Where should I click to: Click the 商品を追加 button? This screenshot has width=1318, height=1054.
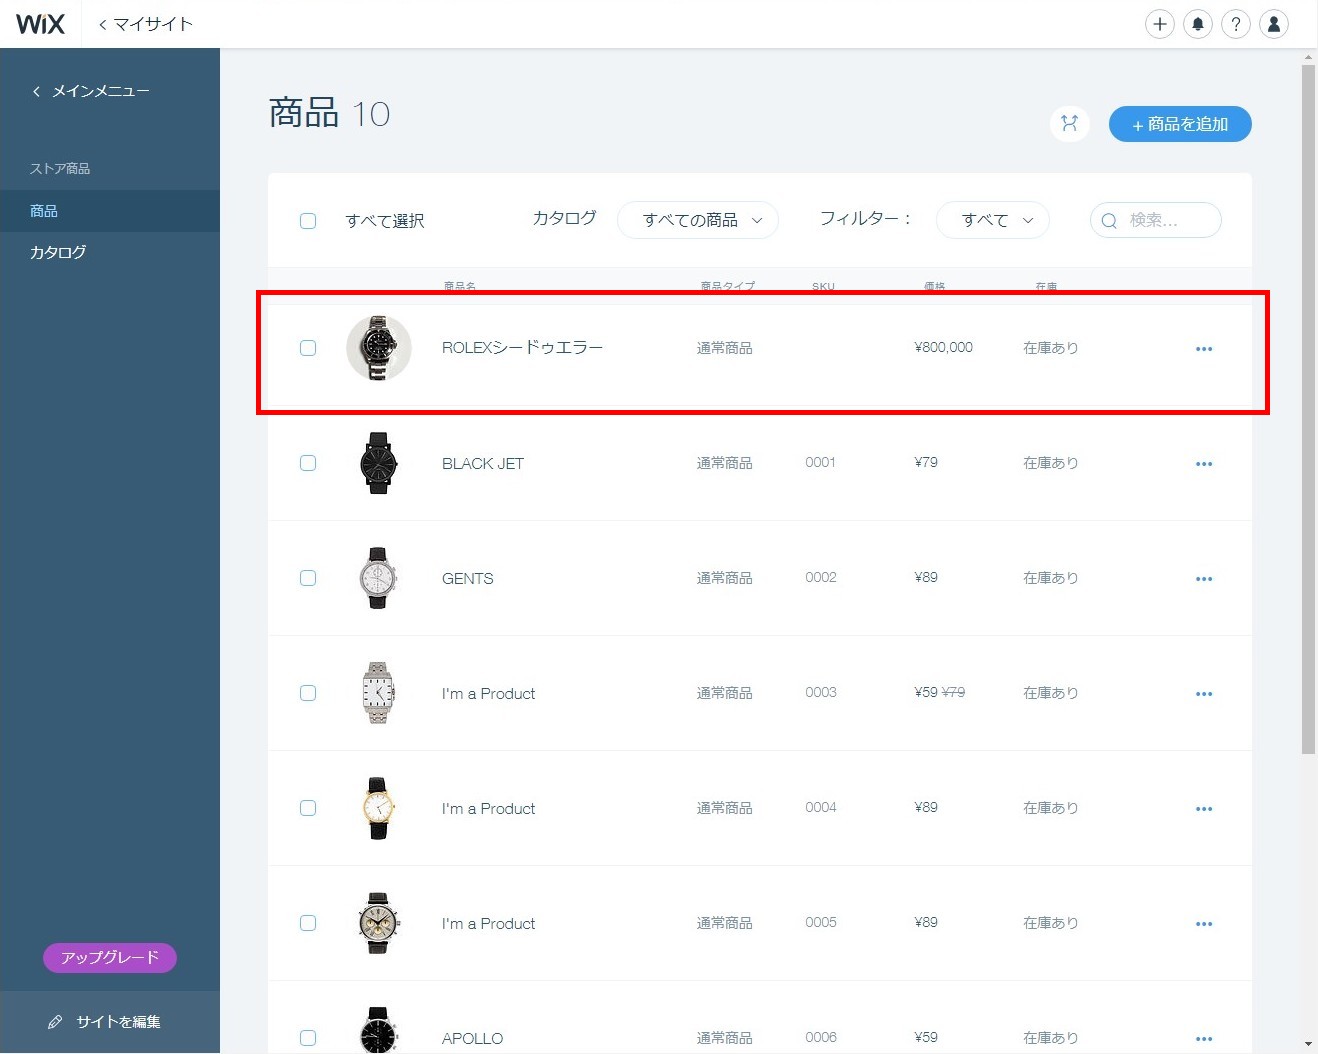tap(1180, 124)
